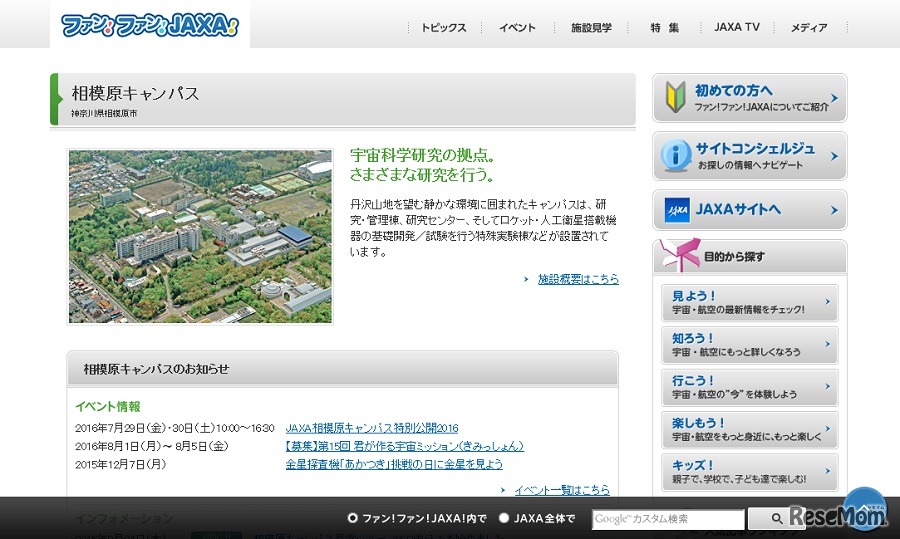Click the イベント情報 green heading

click(108, 406)
